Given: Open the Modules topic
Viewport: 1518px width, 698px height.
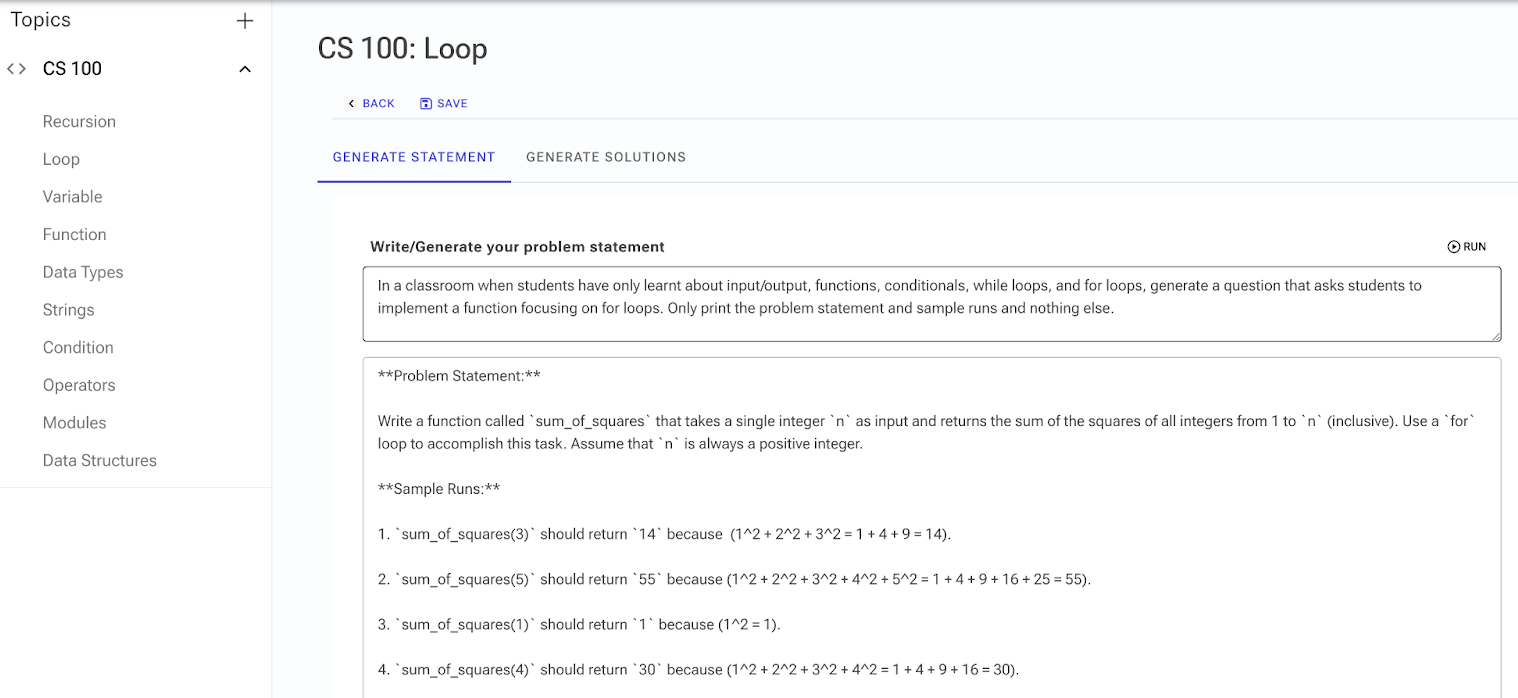Looking at the screenshot, I should (x=74, y=423).
